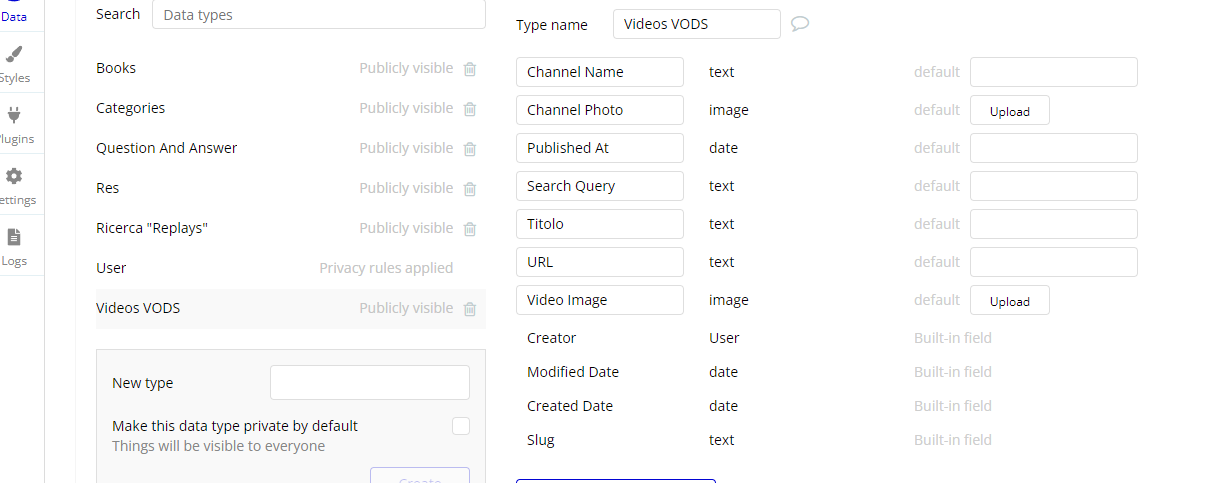Delete the Books data type

click(470, 69)
